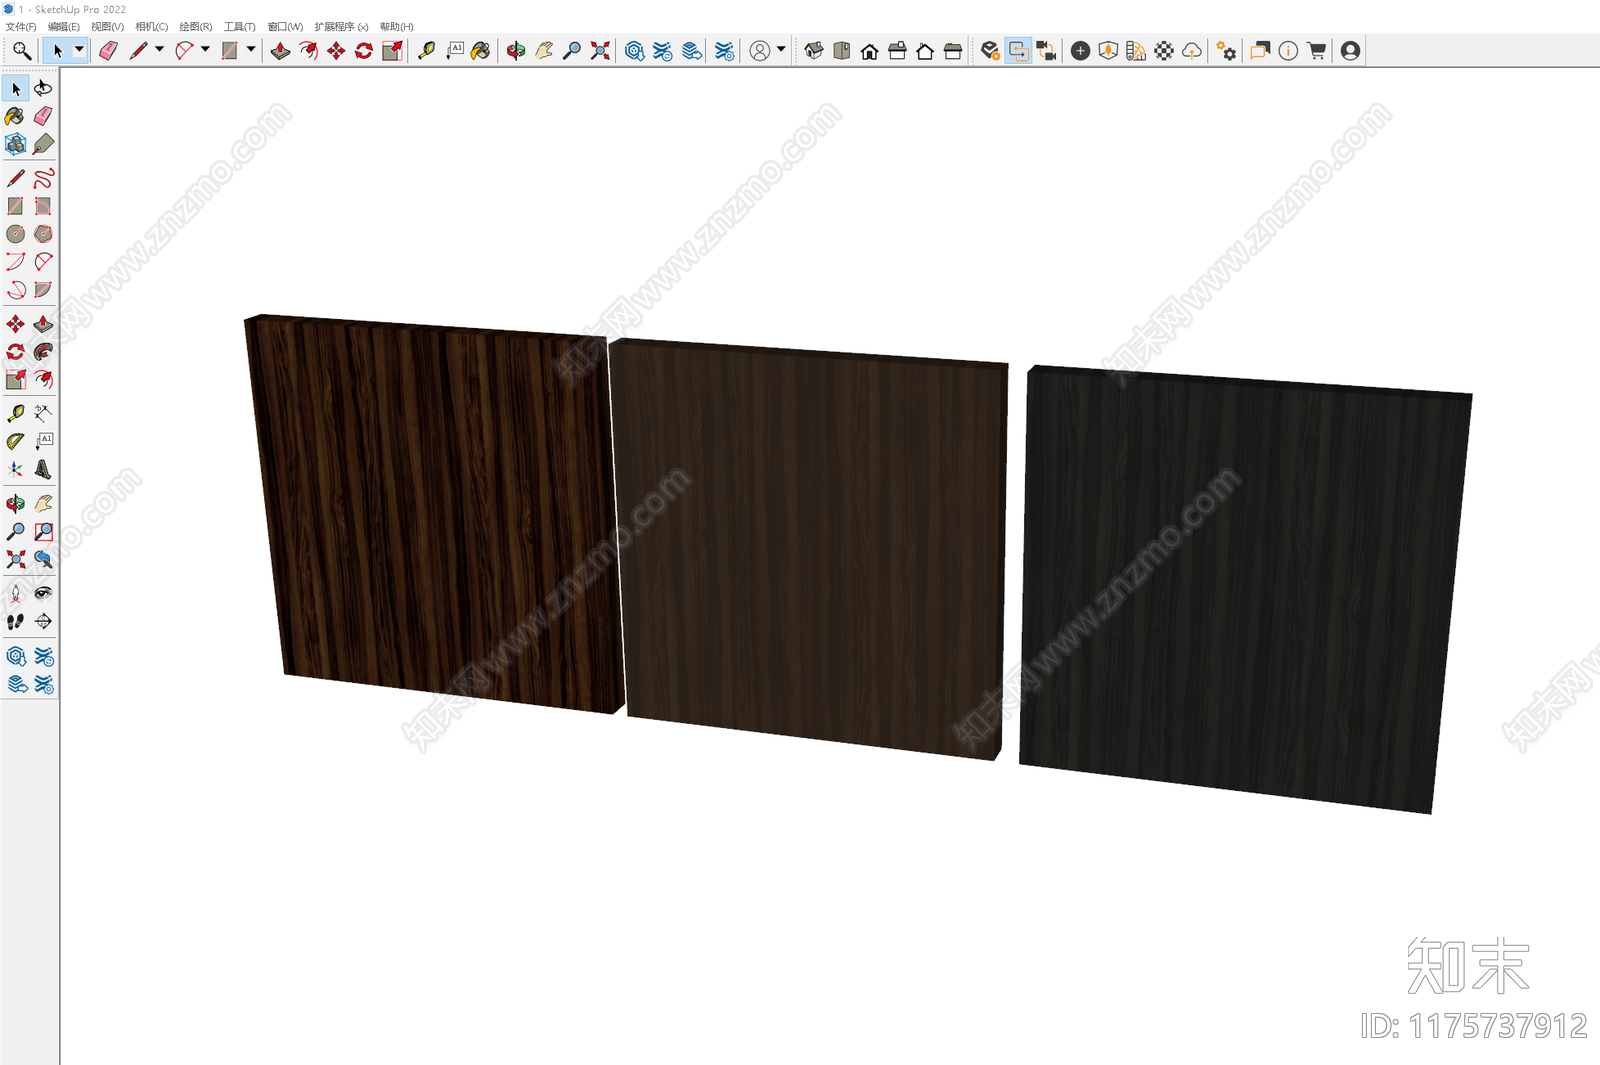This screenshot has width=1600, height=1065.
Task: Switch to Left view
Action: [953, 50]
